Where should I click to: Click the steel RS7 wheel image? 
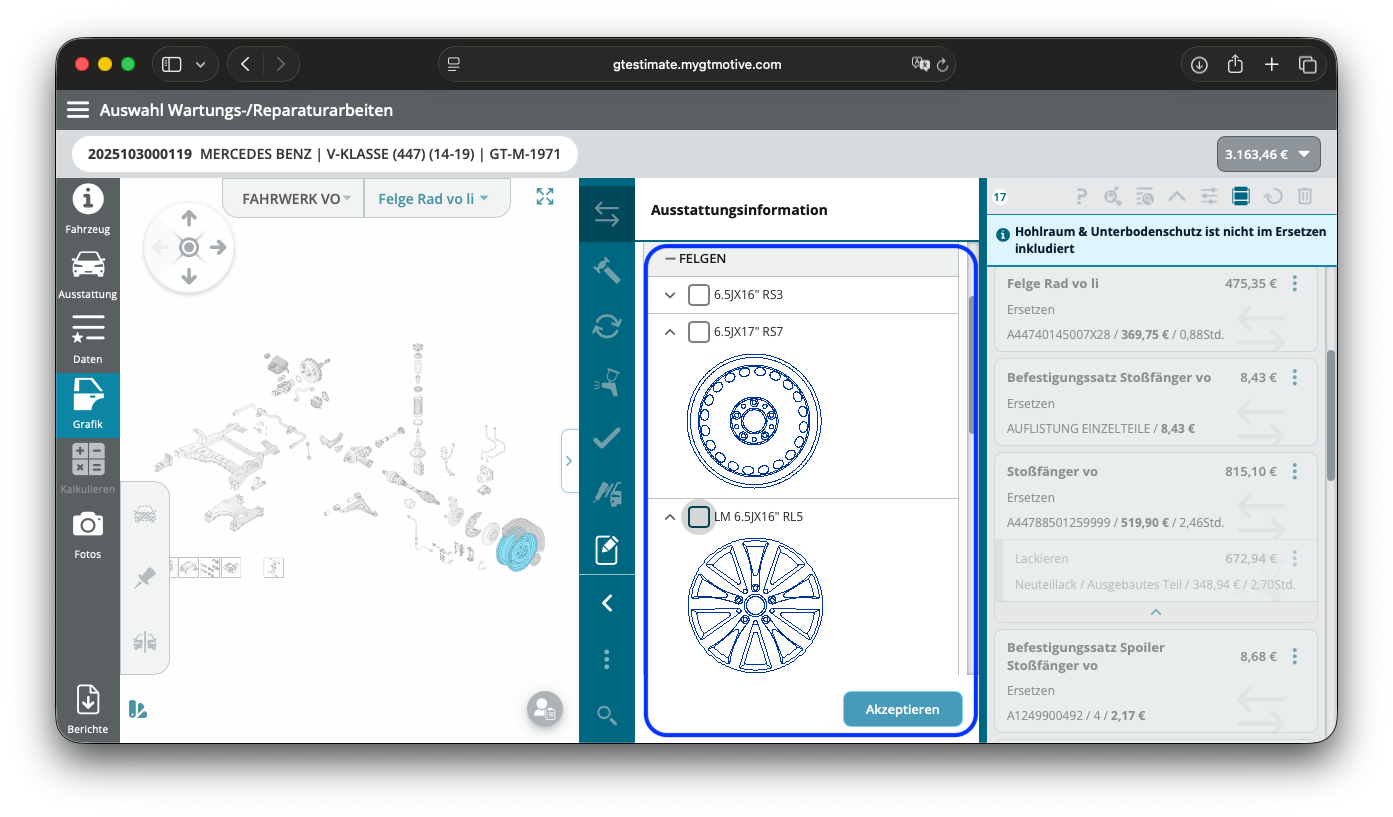pos(755,420)
